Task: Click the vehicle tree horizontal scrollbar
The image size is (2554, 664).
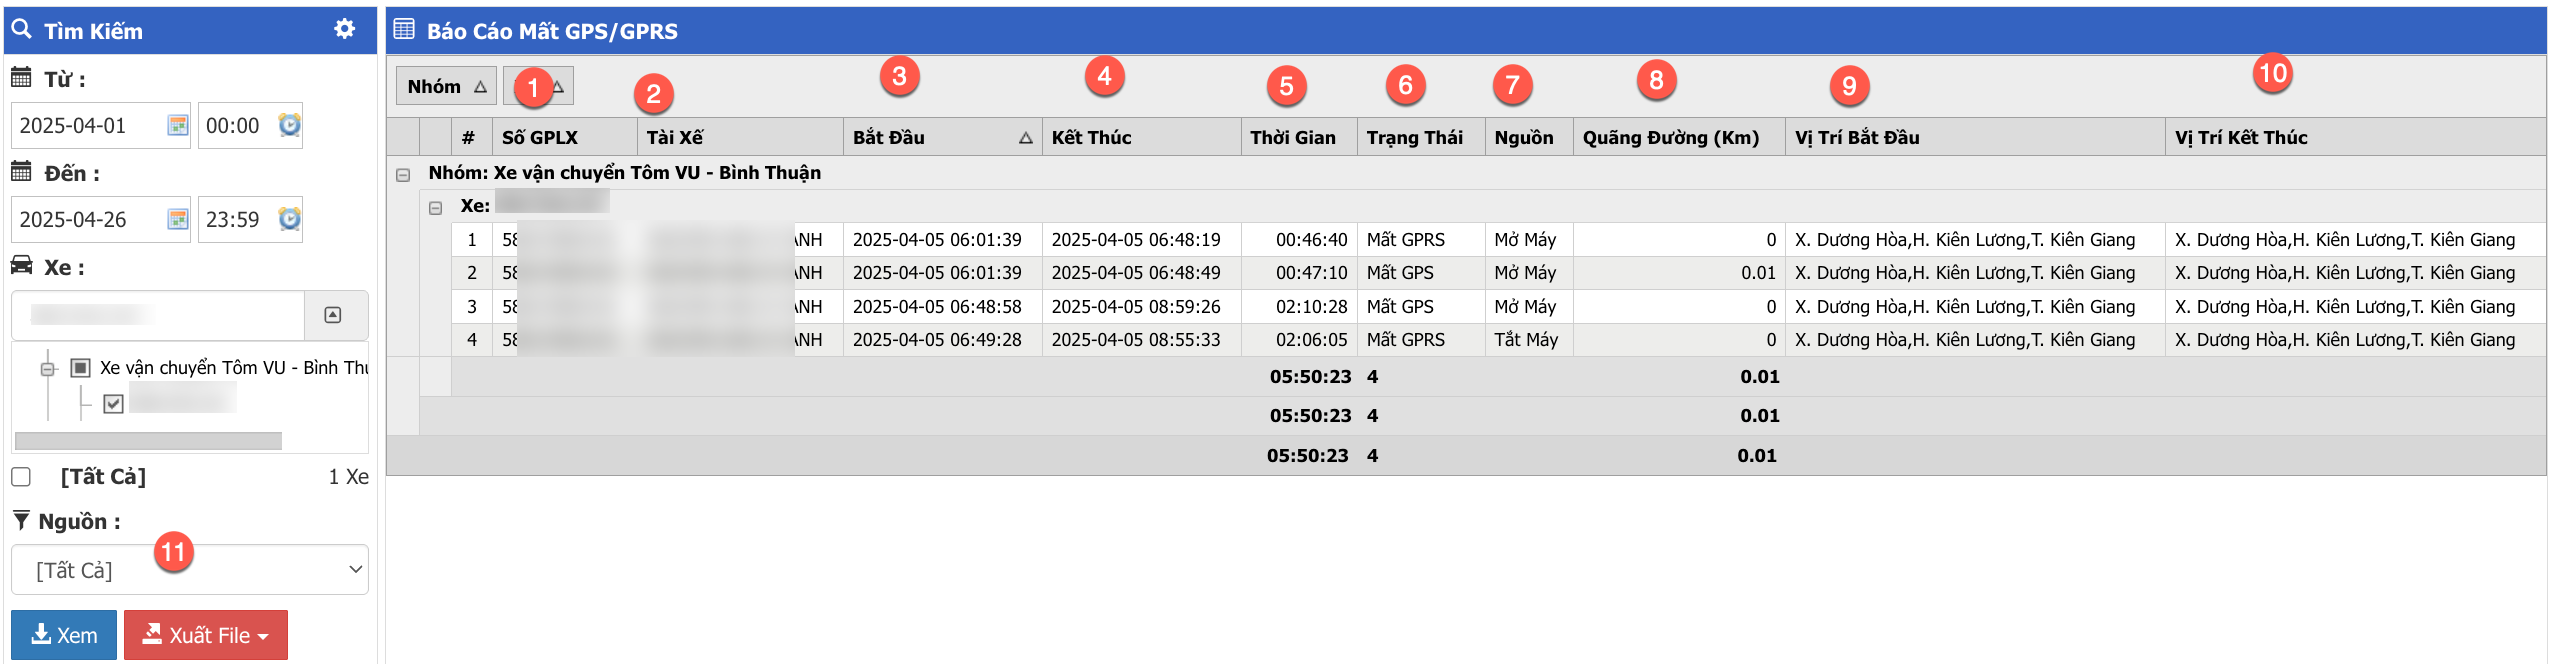Action: (x=148, y=441)
